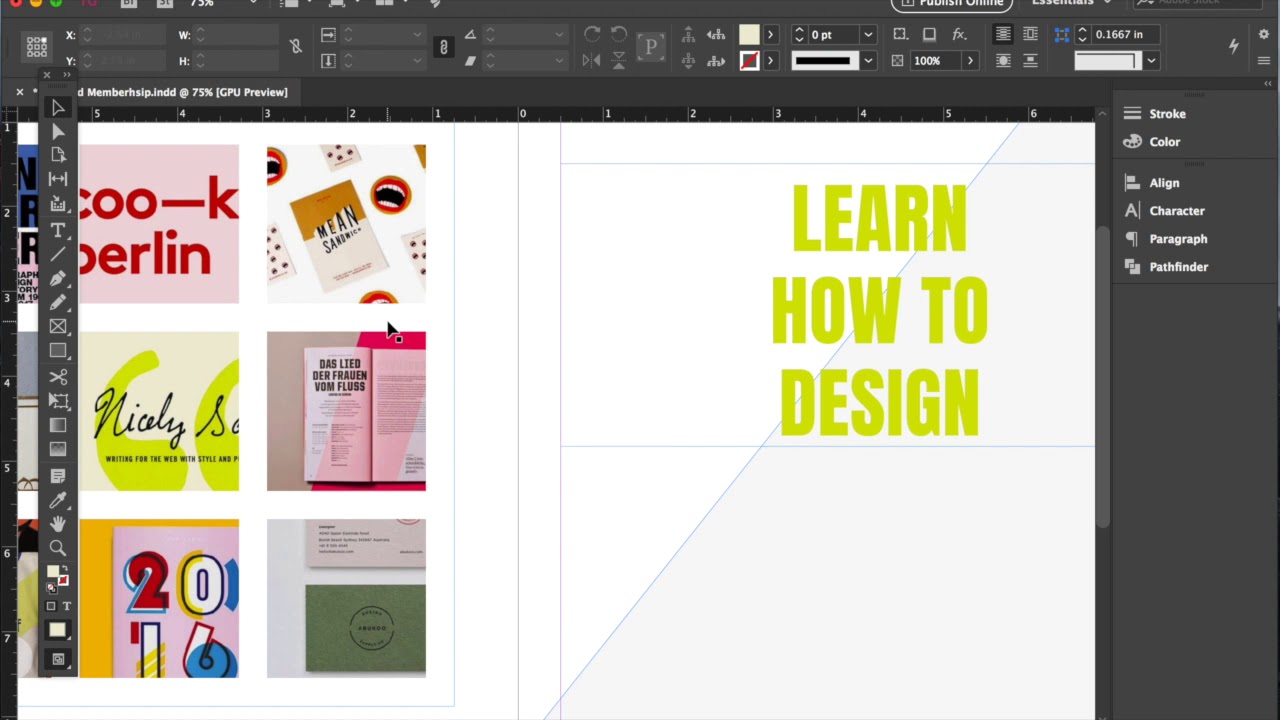Flip horizontal in control bar

pos(592,61)
